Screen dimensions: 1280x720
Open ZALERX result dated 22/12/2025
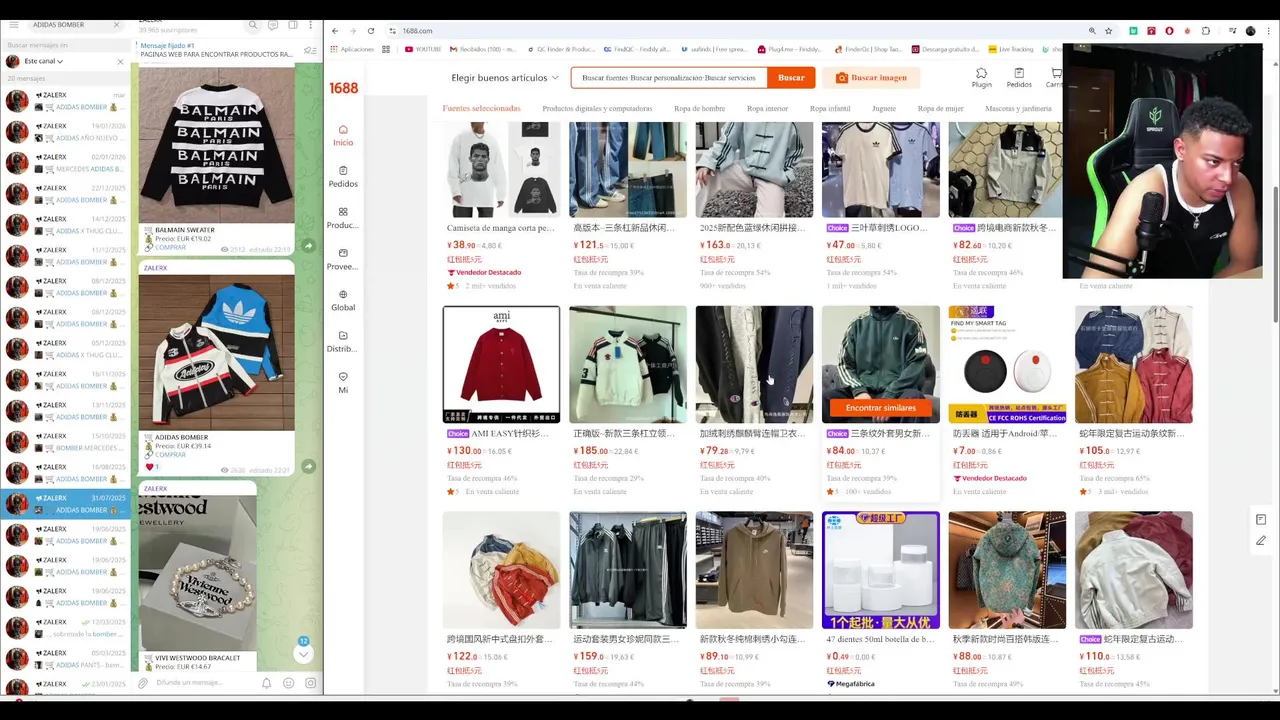pyautogui.click(x=66, y=194)
